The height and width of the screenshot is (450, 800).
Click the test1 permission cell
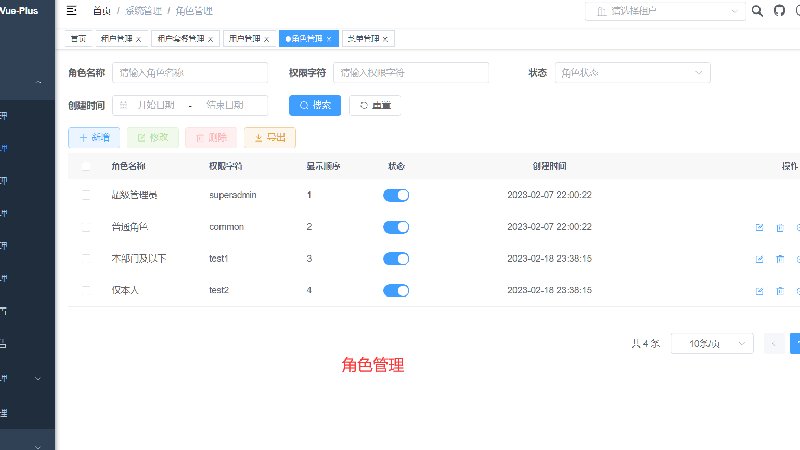(218, 259)
